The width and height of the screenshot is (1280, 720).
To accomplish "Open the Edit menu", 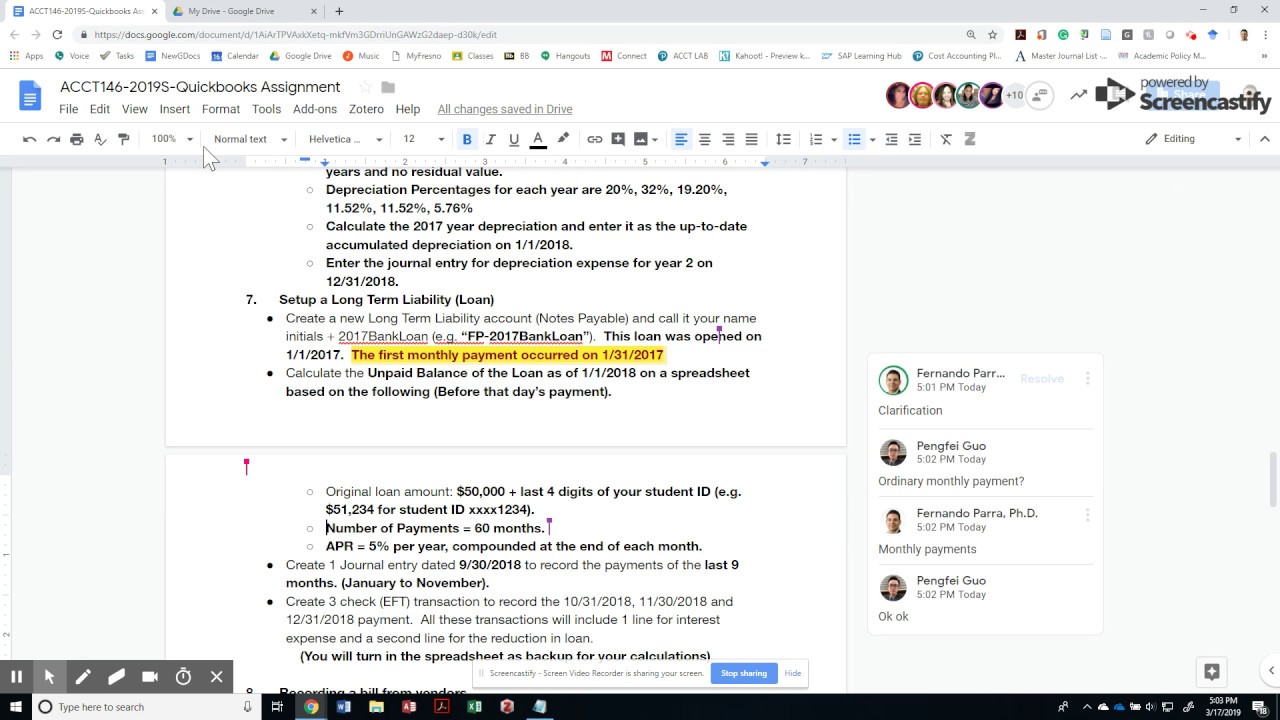I will click(99, 109).
